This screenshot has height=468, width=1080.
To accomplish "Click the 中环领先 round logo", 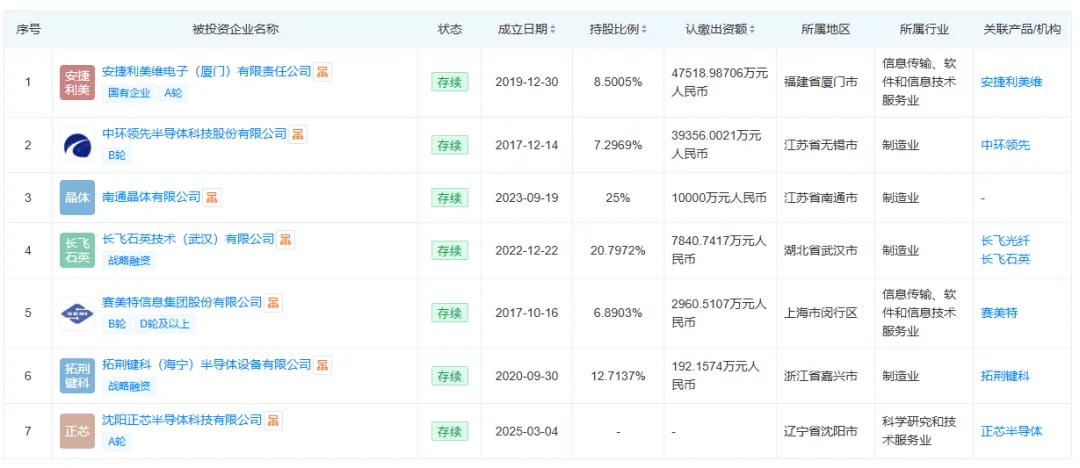I will [x=77, y=145].
